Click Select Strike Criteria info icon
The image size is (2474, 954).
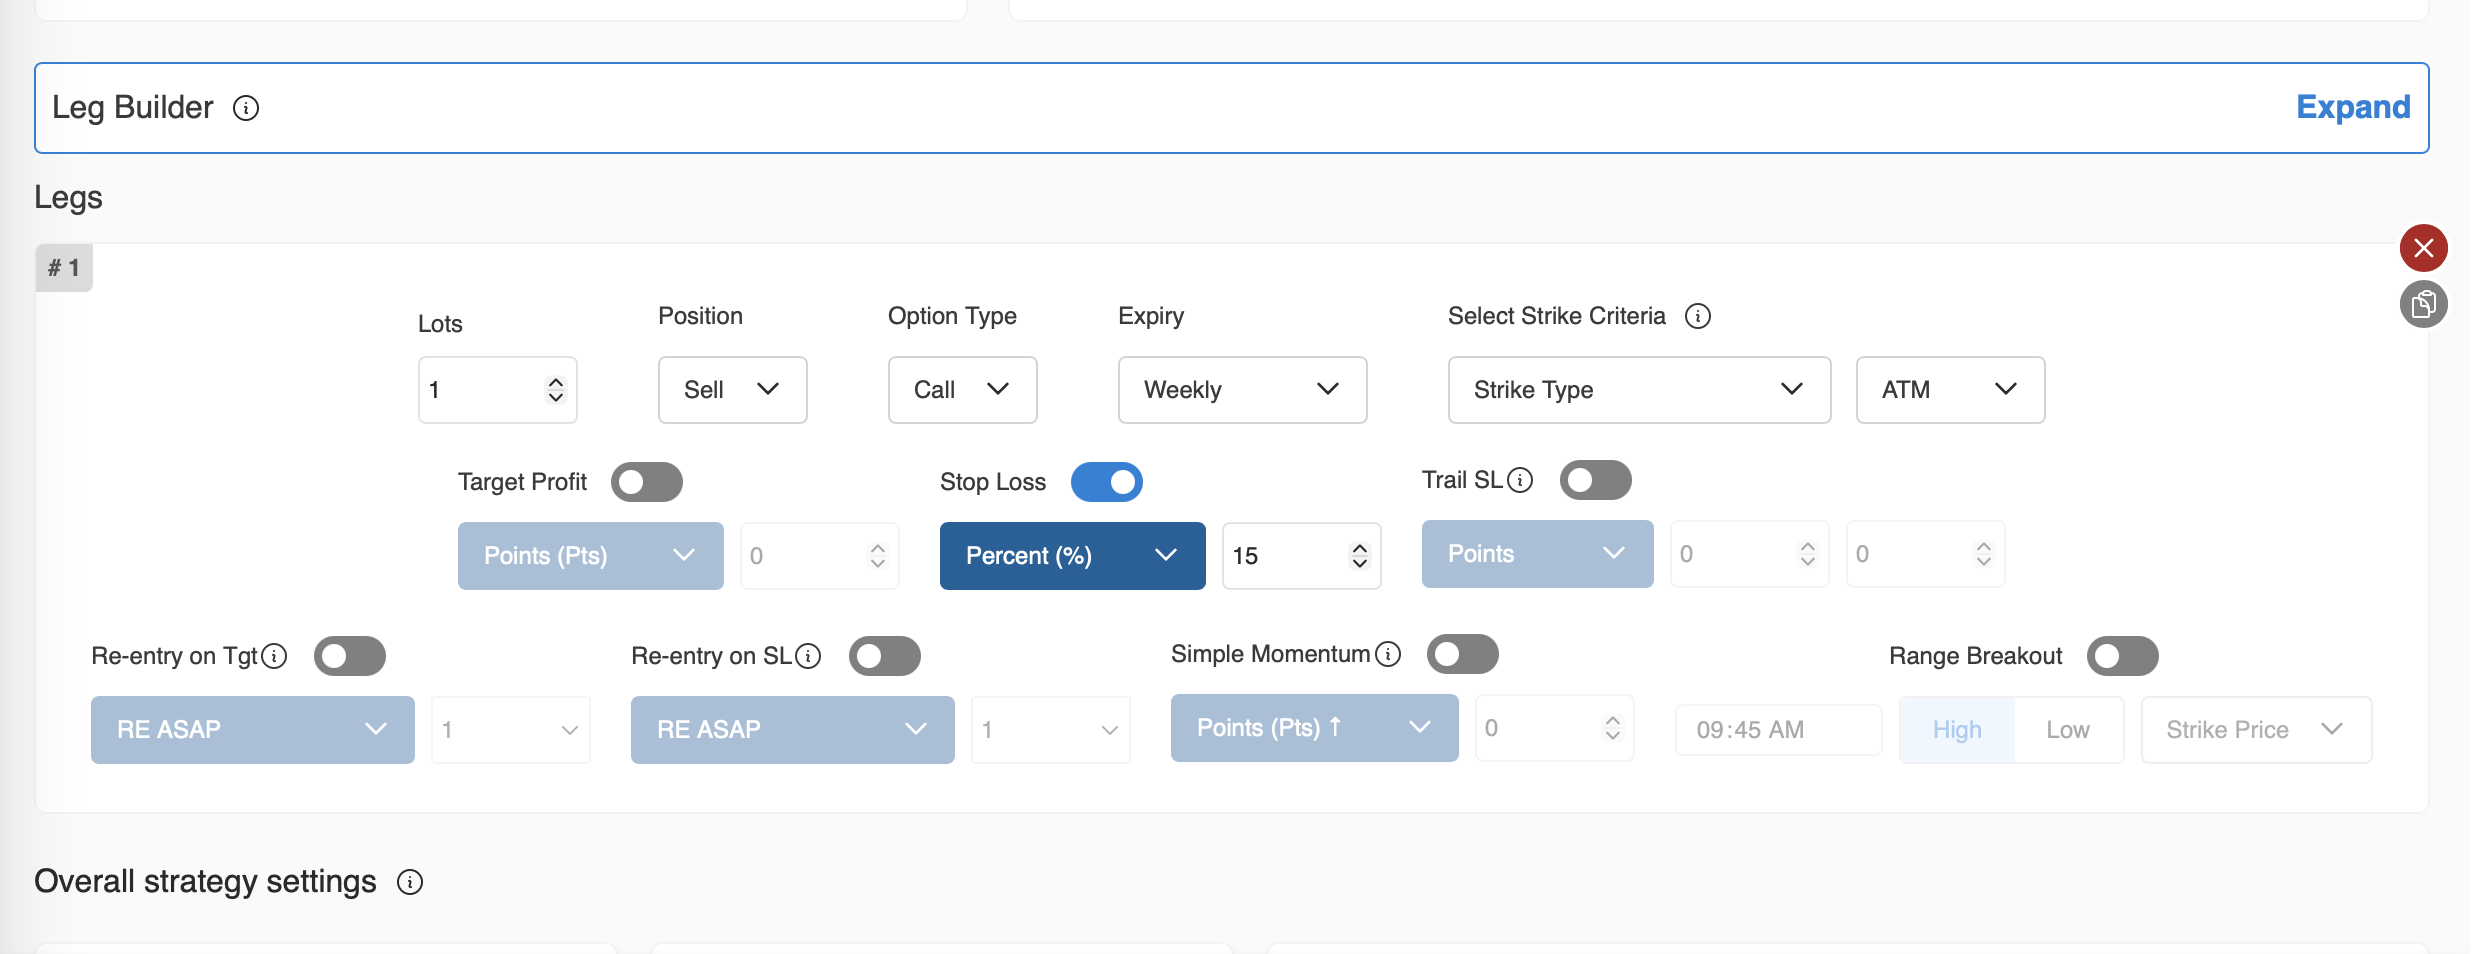click(1697, 316)
